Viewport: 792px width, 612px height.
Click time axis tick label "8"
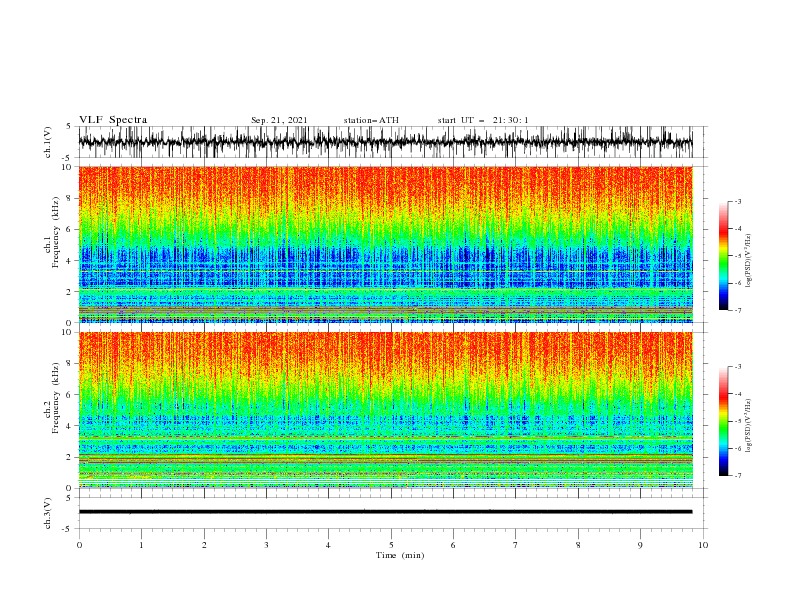pyautogui.click(x=578, y=545)
